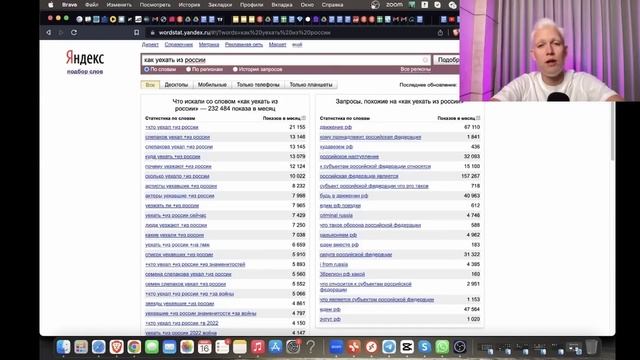Open the 'Закладки' menu
Viewport: 640px width, 360px height.
[x=220, y=5]
